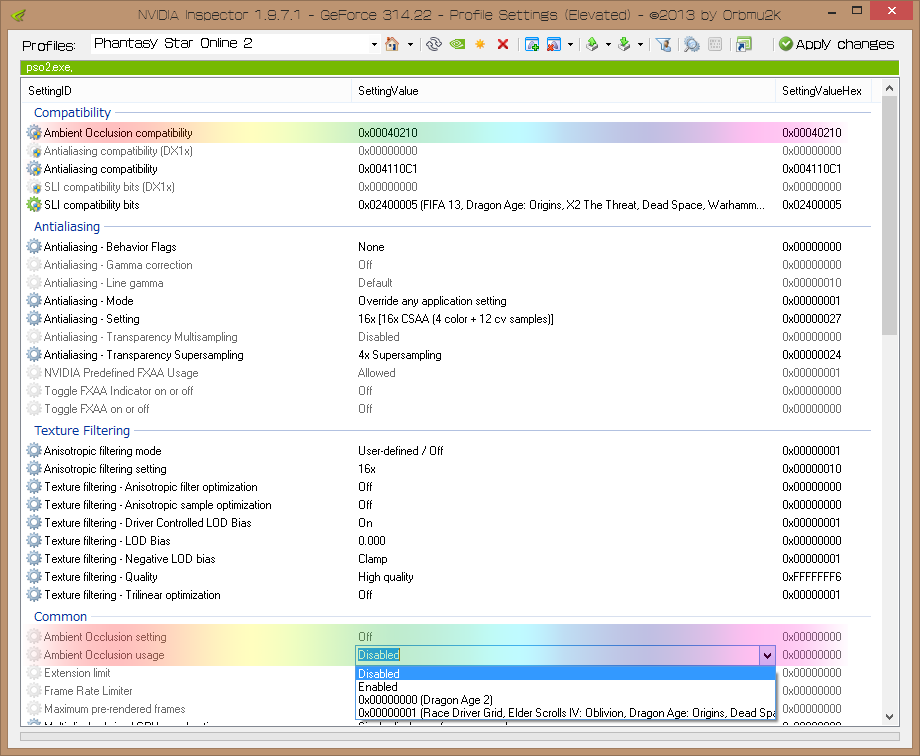Select Enabled in the open dropdown list
This screenshot has height=756, width=920.
(x=566, y=687)
